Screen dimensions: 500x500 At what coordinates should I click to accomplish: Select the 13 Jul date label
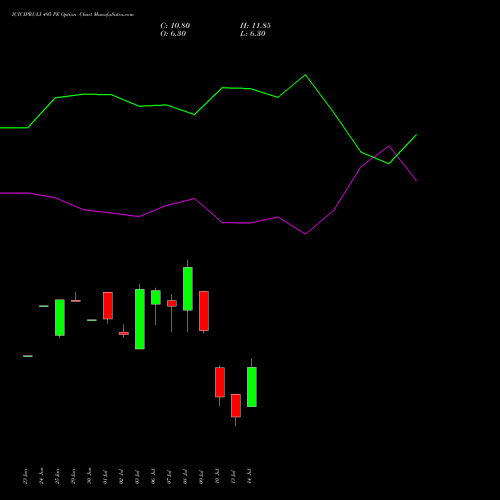233,477
